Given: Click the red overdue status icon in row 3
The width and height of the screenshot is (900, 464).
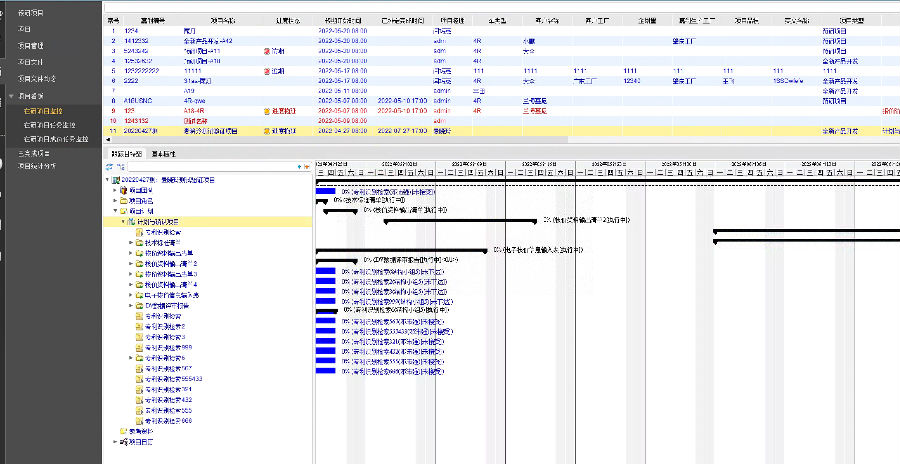Looking at the screenshot, I should point(266,49).
